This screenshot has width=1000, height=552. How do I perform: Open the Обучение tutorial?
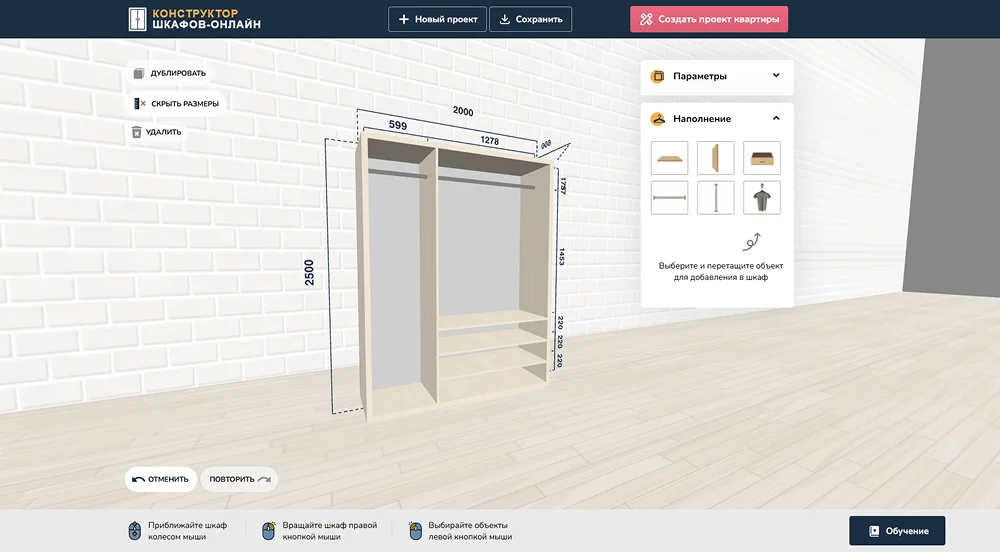(896, 531)
